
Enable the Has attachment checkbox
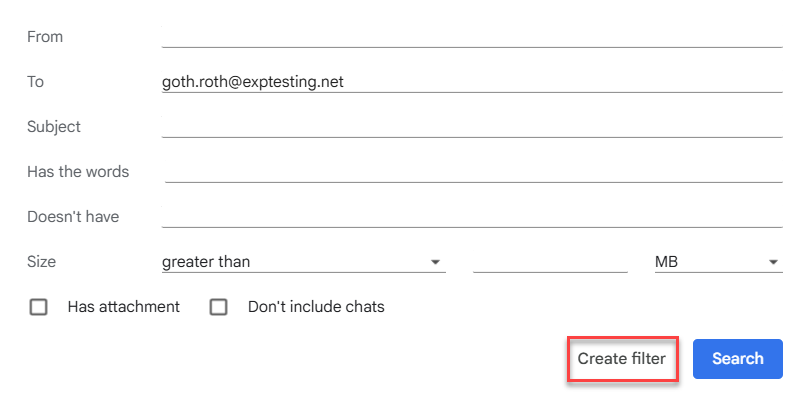[x=39, y=307]
